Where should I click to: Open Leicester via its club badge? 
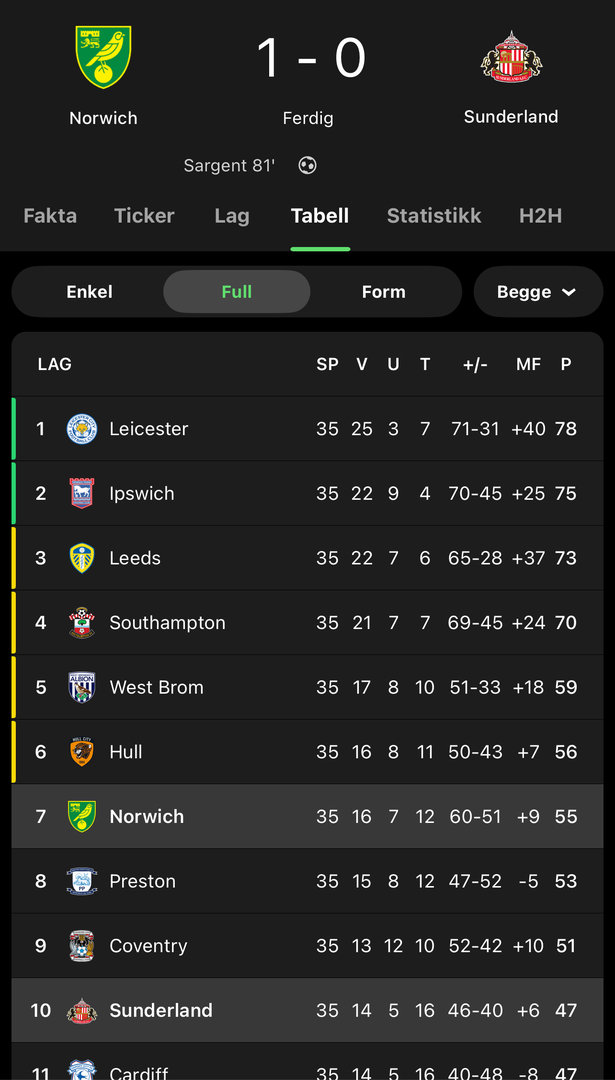[82, 429]
